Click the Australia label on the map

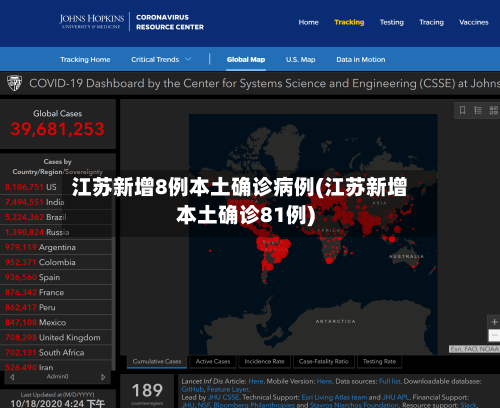tap(406, 257)
